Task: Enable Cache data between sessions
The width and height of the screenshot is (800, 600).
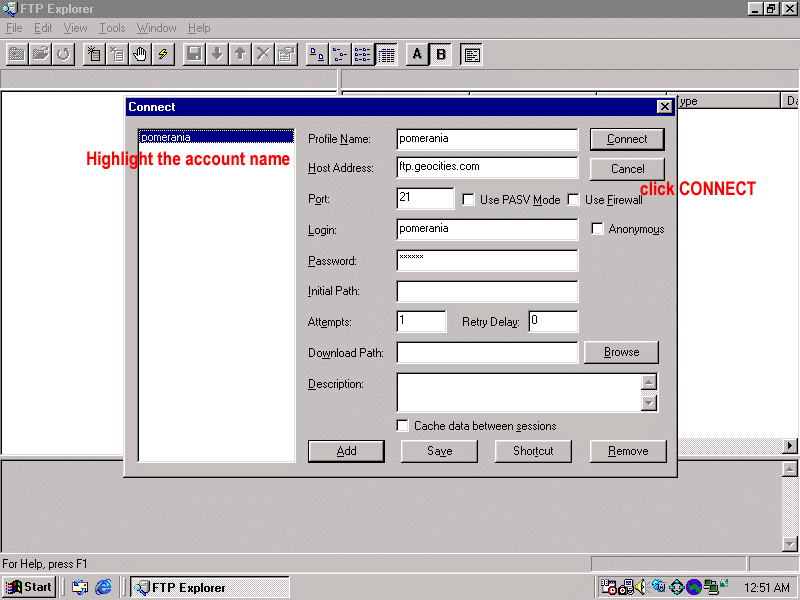Action: point(403,426)
